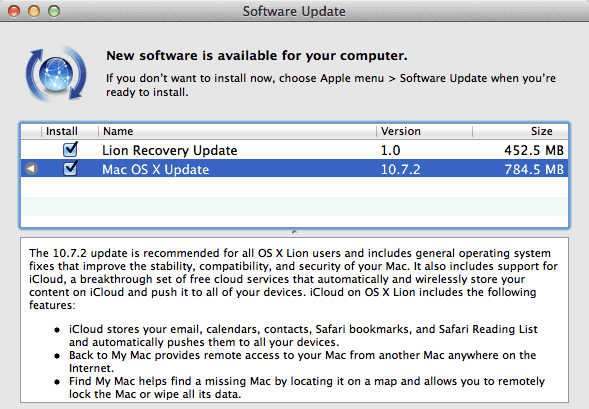Click the 'Back to My Mac' bullet item
Screen dimensions: 589x409
[x=302, y=361]
